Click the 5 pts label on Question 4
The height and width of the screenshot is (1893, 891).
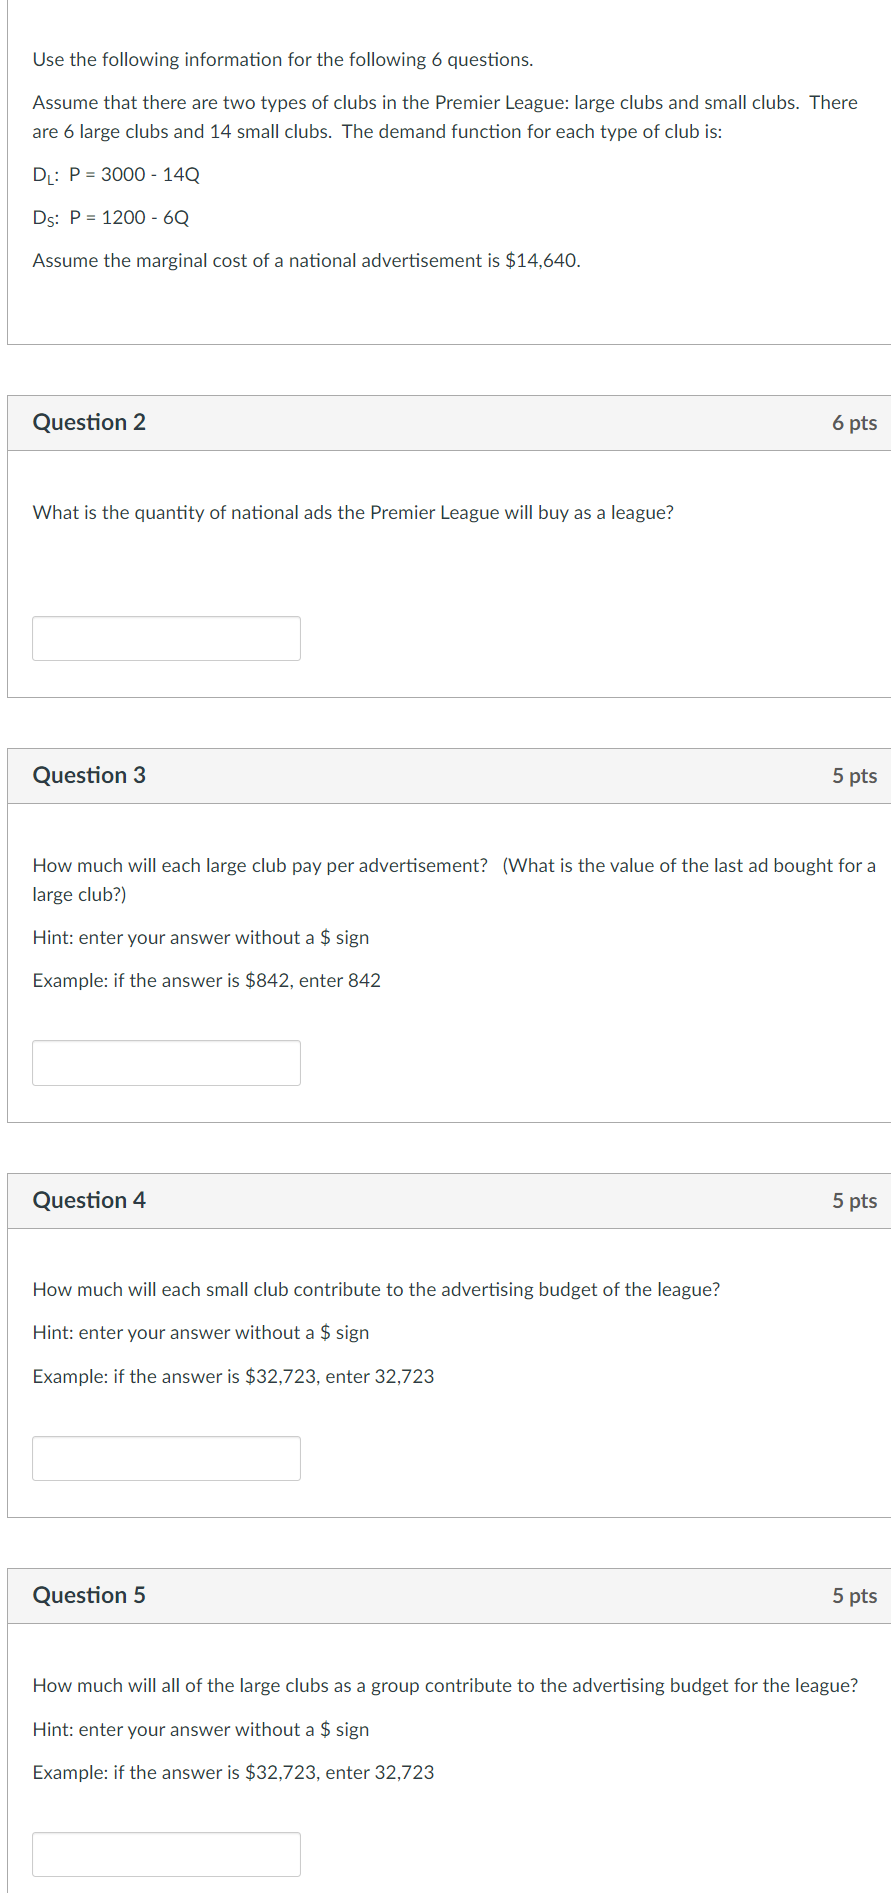coord(855,1200)
